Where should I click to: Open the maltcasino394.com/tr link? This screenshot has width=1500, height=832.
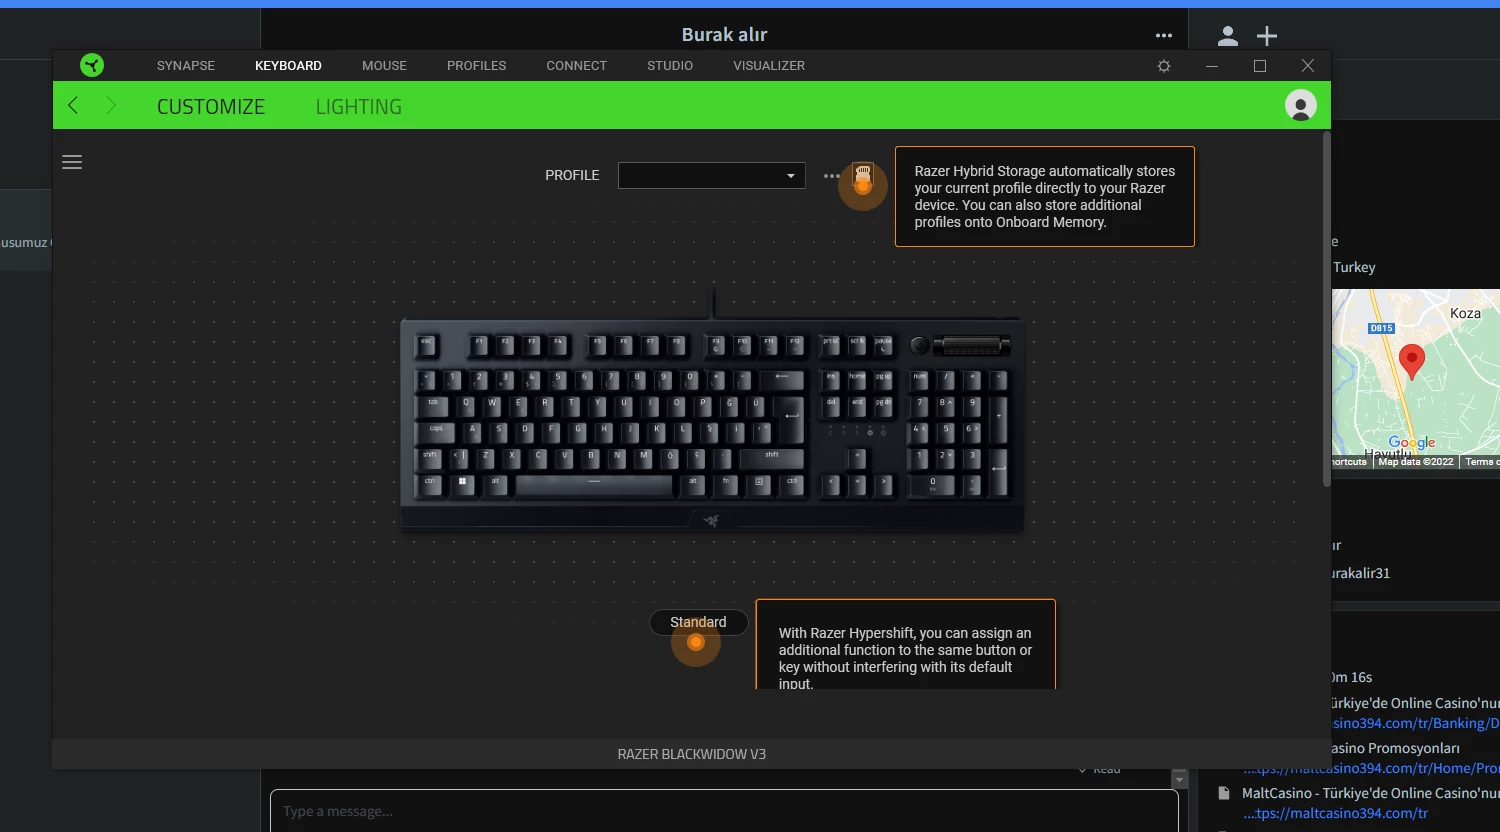(1335, 813)
